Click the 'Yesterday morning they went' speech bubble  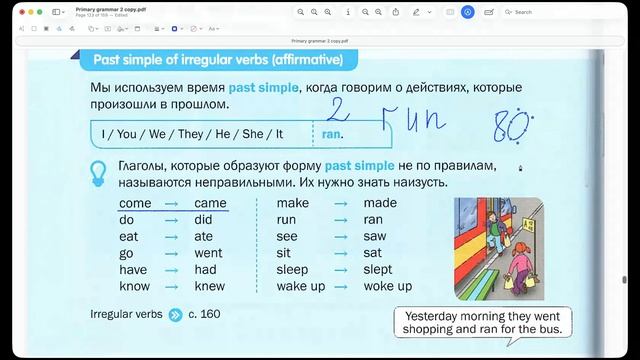click(483, 322)
